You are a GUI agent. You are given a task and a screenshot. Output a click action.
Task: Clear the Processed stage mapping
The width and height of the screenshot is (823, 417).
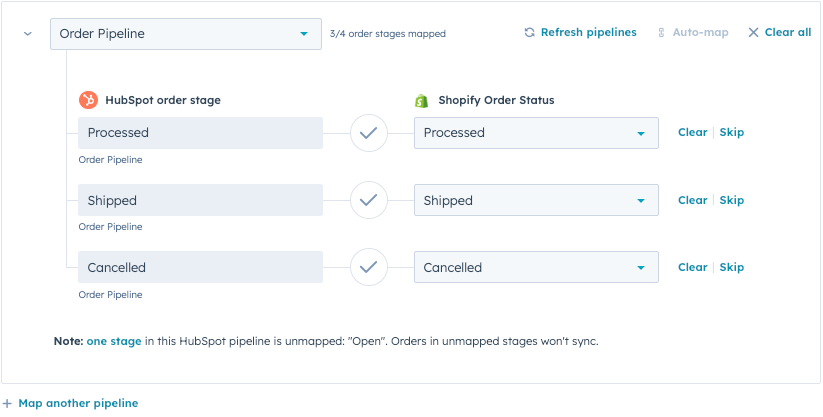(692, 132)
